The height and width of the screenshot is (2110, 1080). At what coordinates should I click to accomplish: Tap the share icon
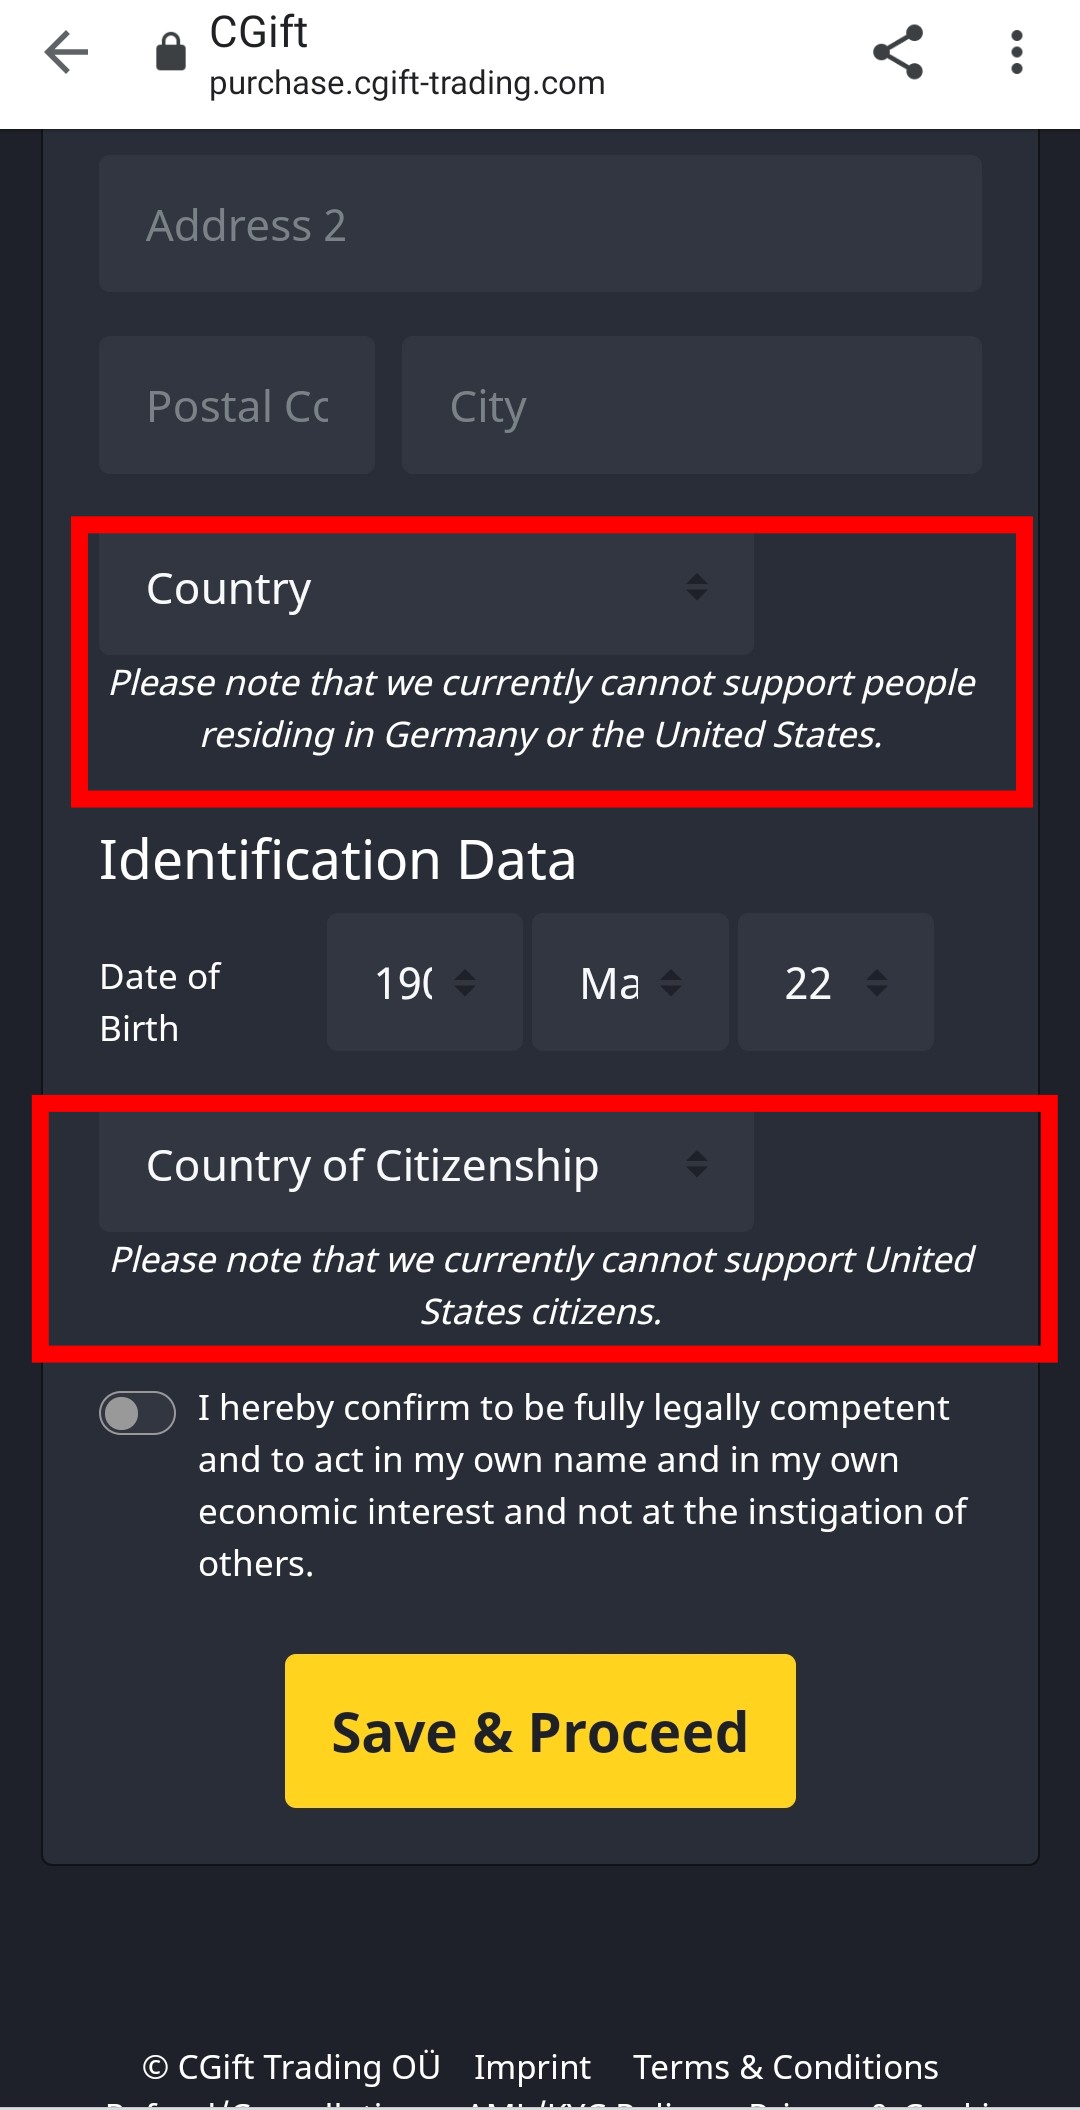tap(897, 52)
